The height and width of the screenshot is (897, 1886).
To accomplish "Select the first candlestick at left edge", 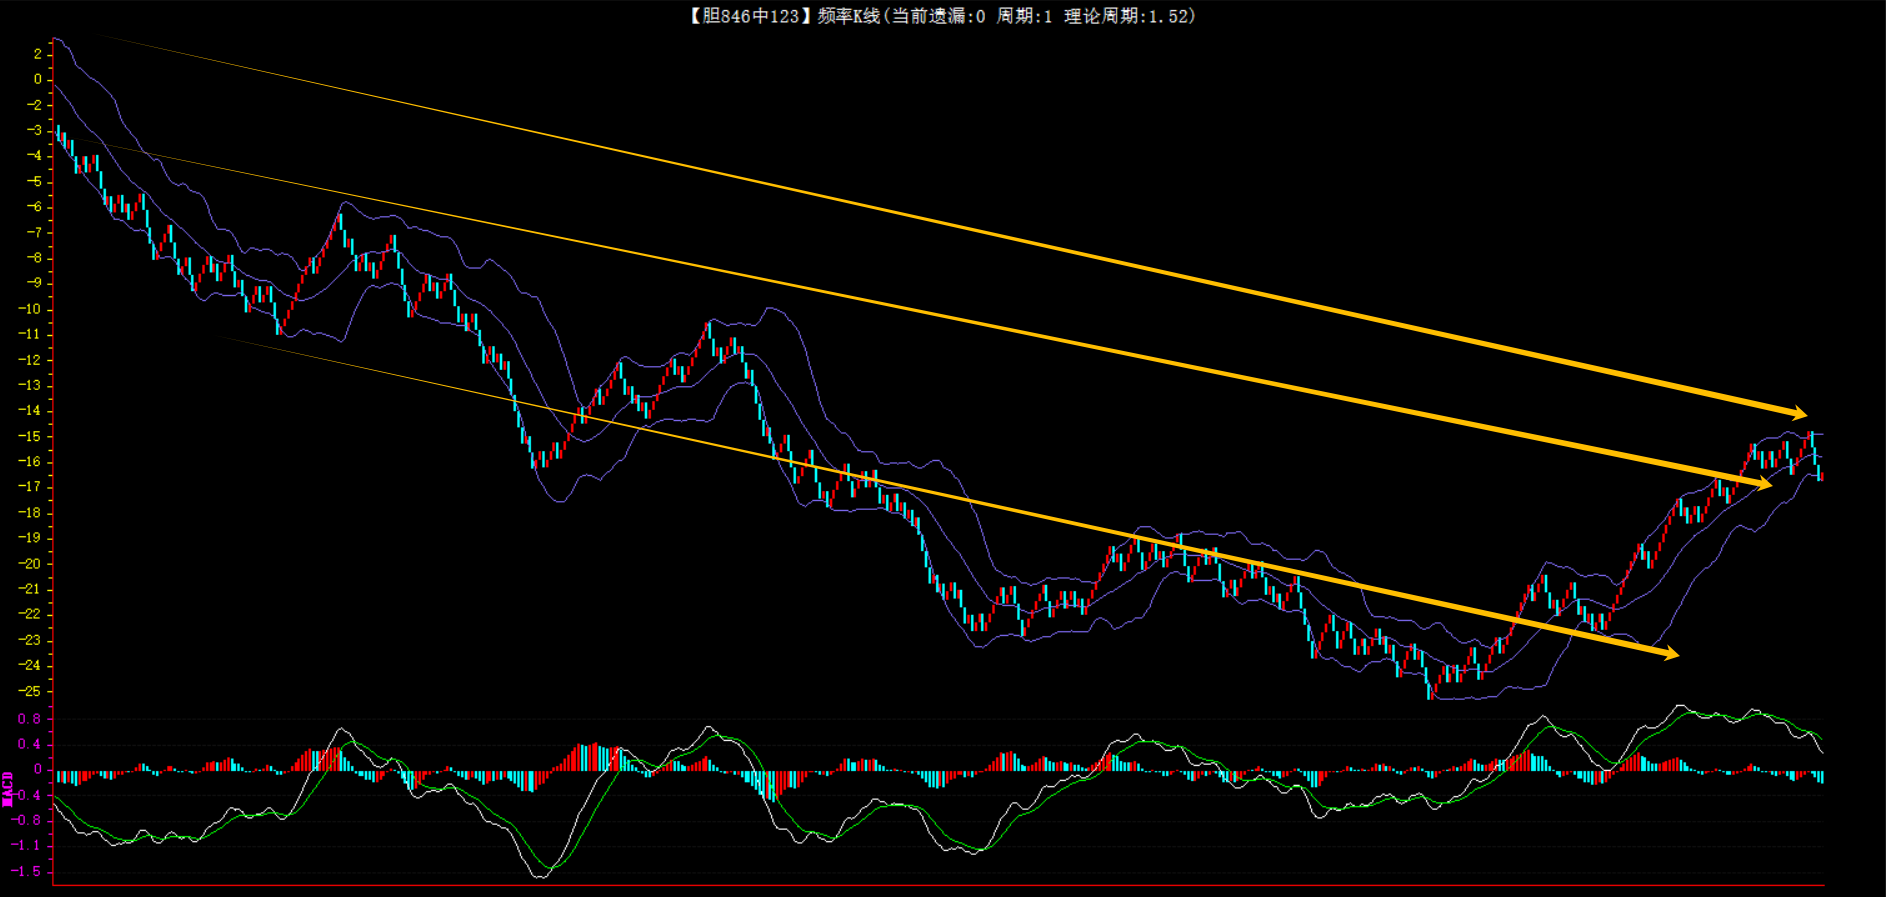I will tap(58, 135).
